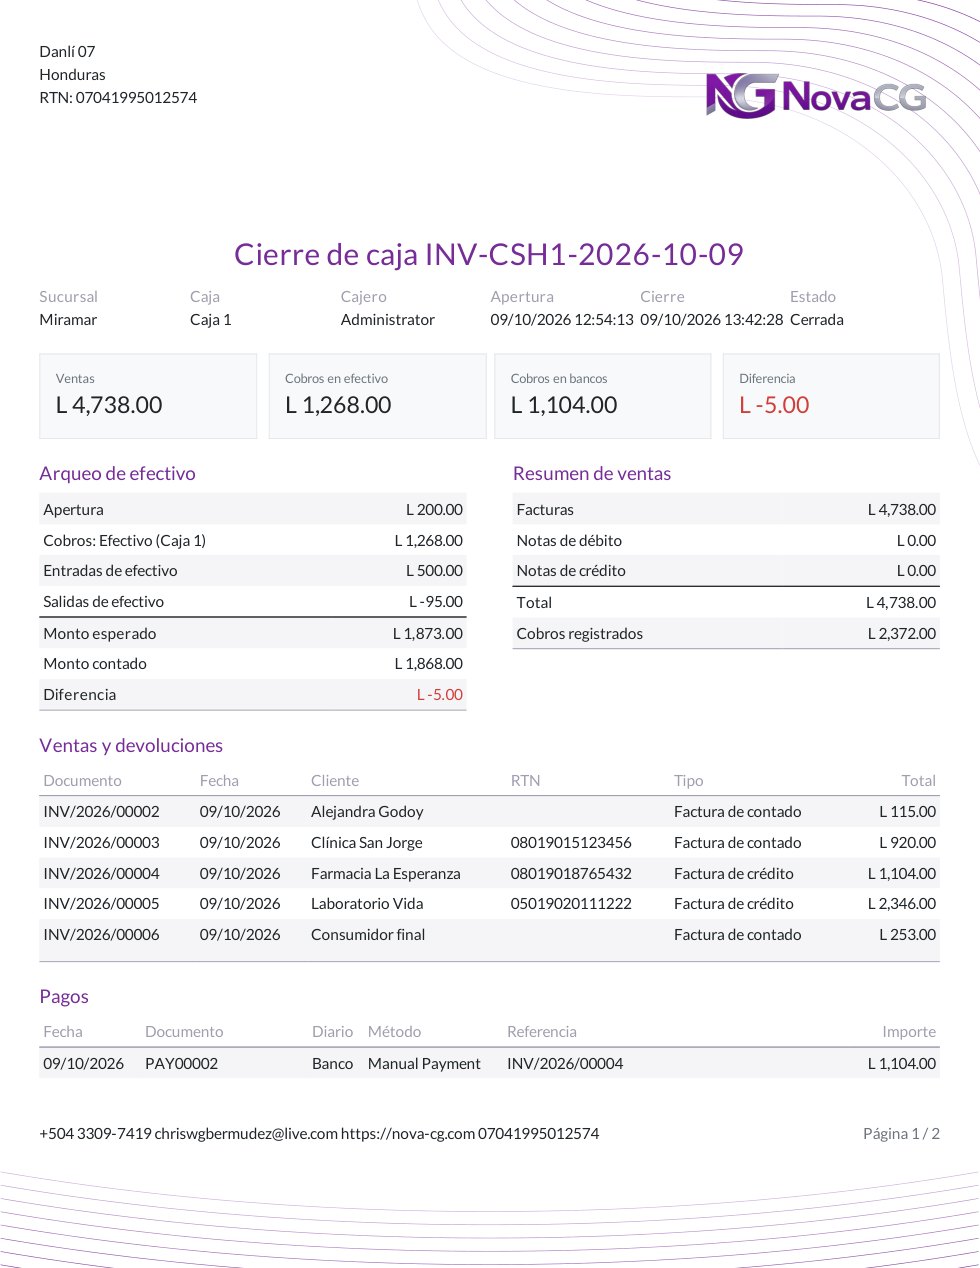Select RTN: 07041995012574 in the header
The height and width of the screenshot is (1268, 980).
[x=118, y=97]
